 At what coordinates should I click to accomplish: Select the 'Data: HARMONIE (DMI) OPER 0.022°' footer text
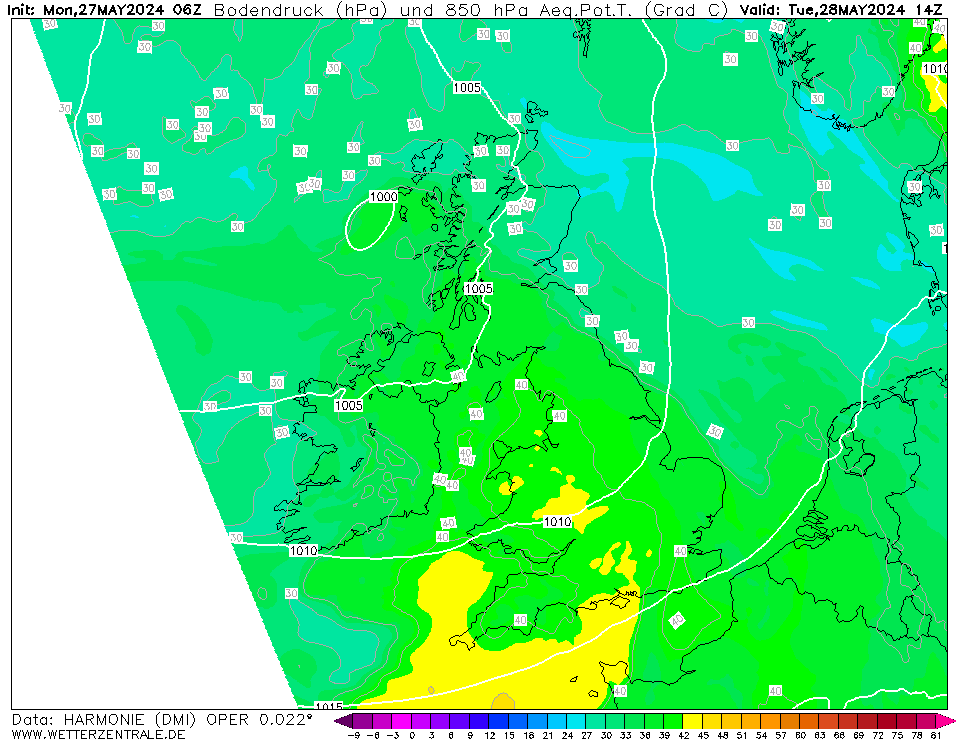click(x=162, y=720)
